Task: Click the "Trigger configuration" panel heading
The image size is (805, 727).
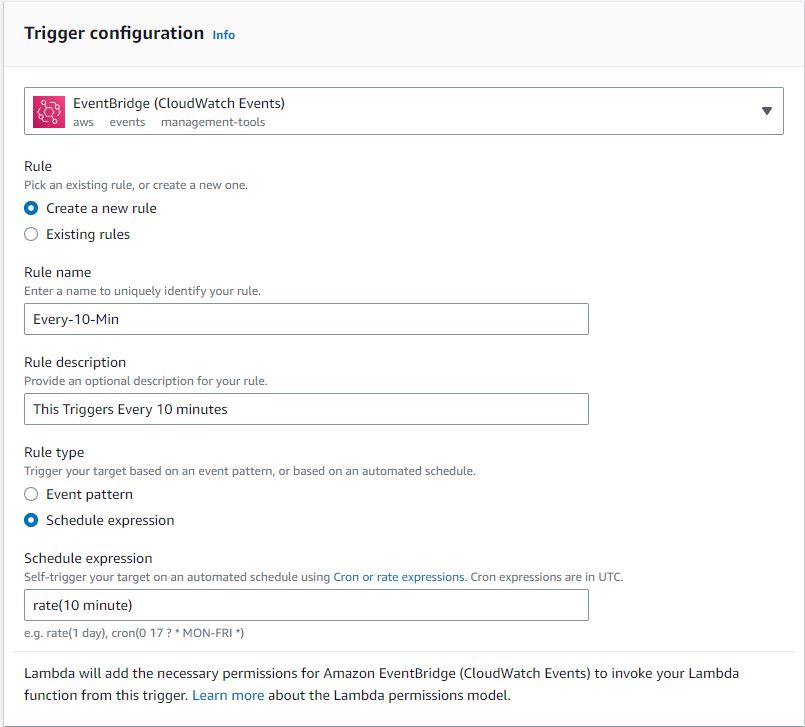Action: pyautogui.click(x=114, y=33)
